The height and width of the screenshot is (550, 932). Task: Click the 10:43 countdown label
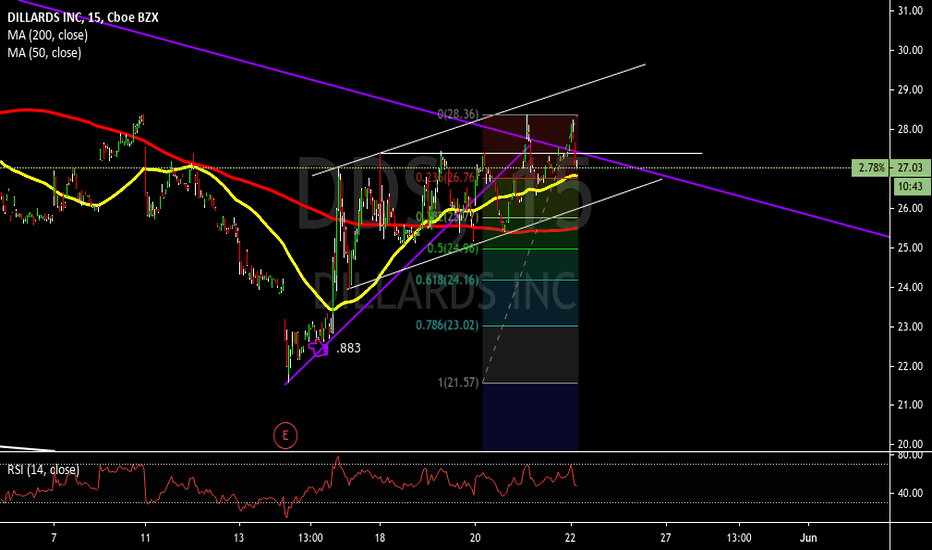tap(910, 186)
